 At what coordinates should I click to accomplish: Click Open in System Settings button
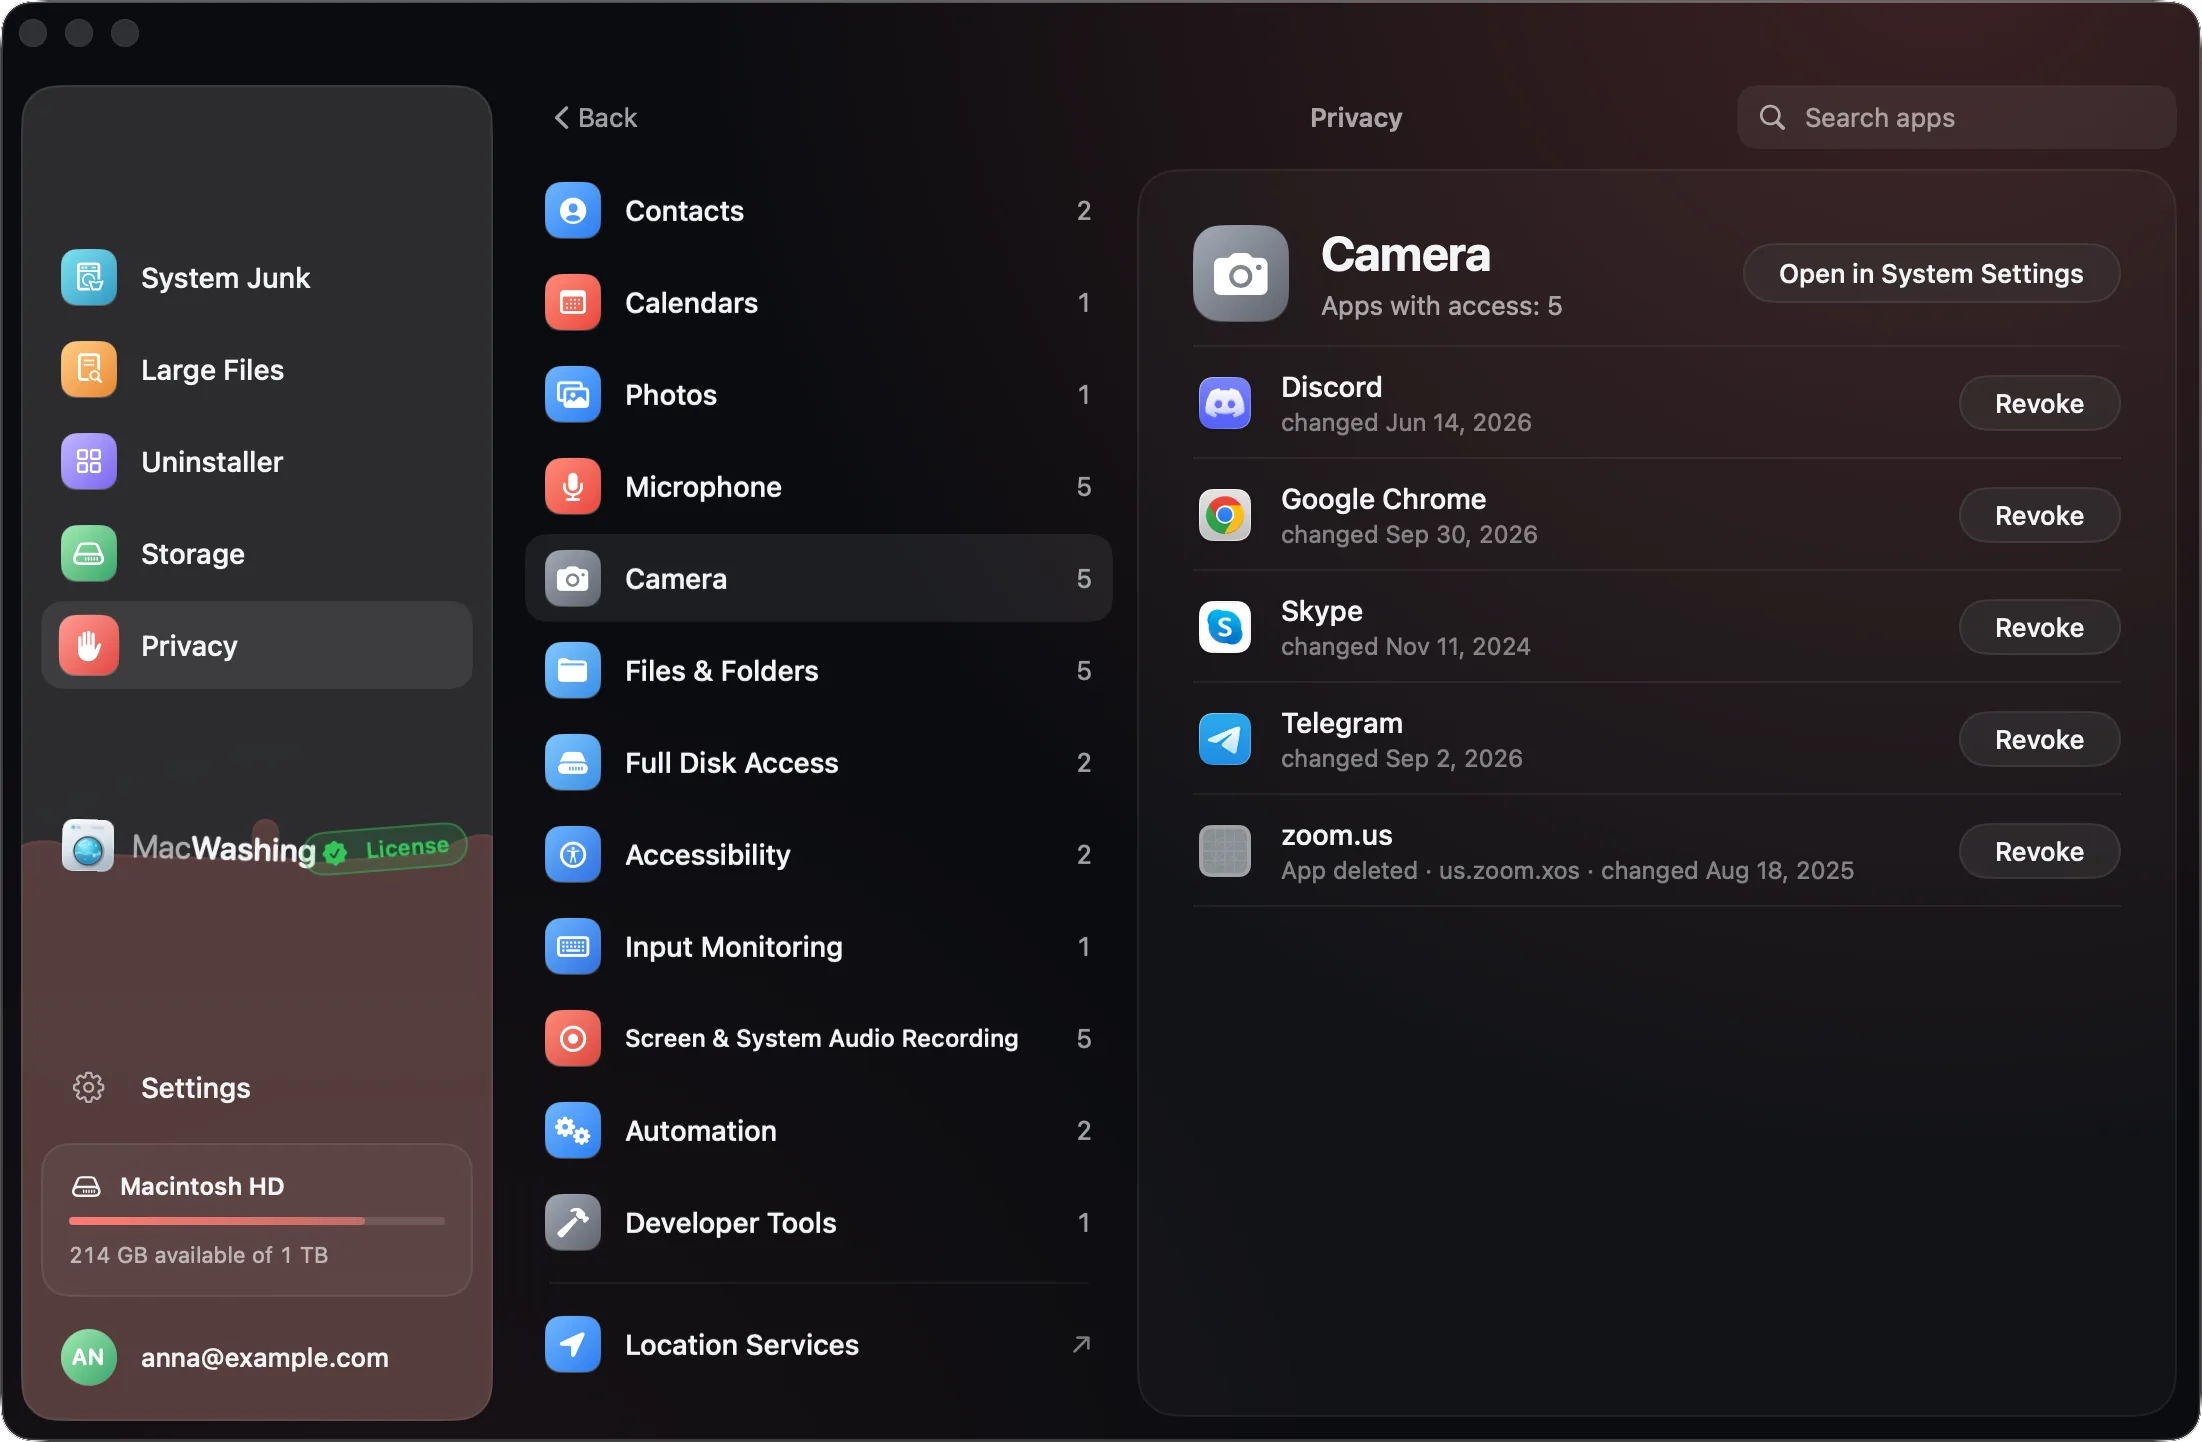[x=1931, y=273]
